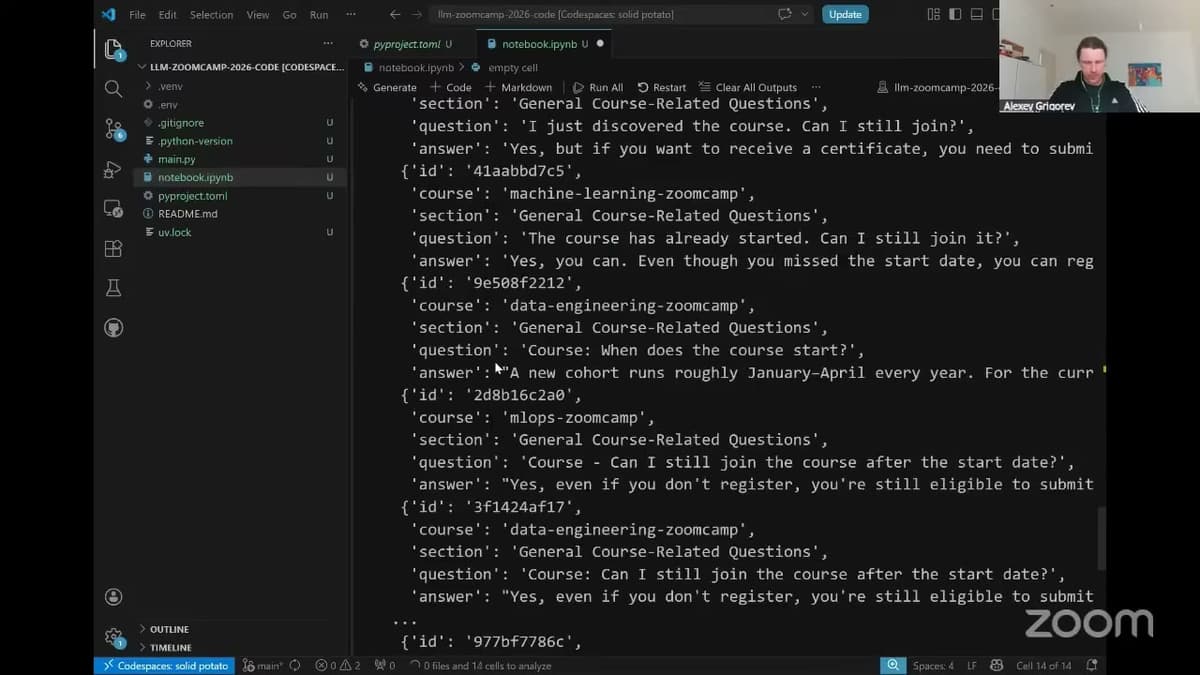
Task: Toggle panel visibility in title bar
Action: tap(976, 14)
